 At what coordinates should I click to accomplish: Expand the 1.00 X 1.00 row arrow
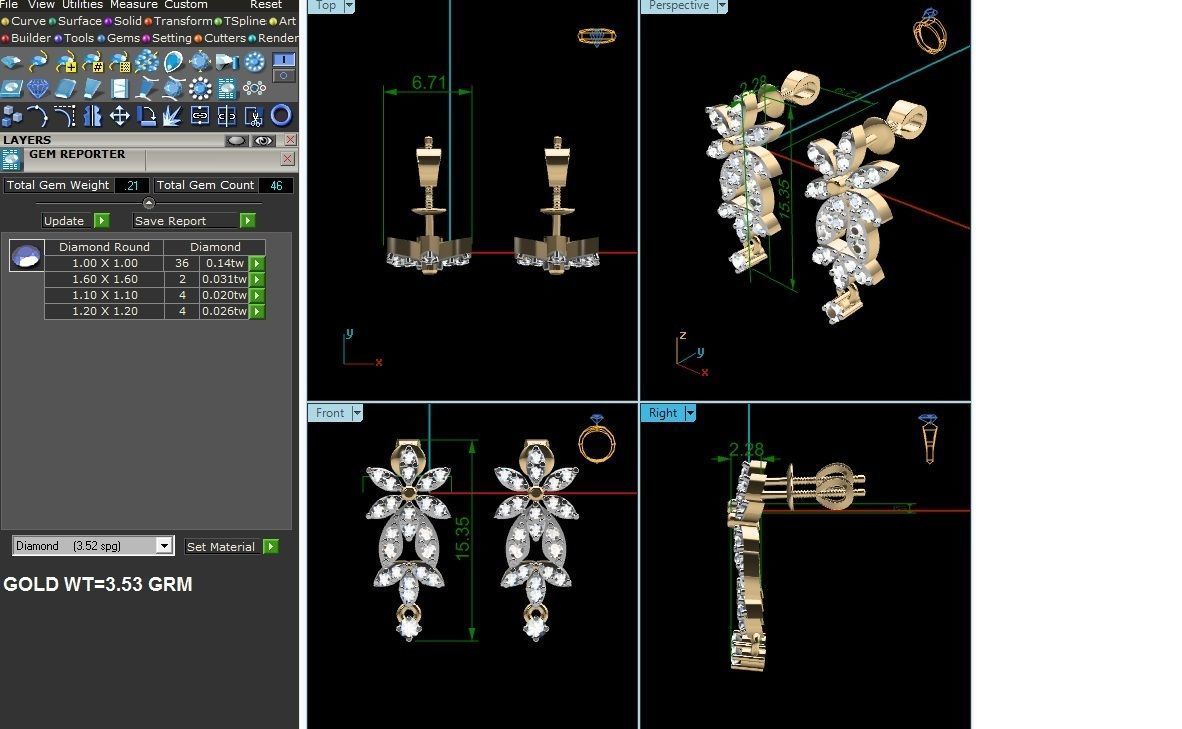coord(257,263)
